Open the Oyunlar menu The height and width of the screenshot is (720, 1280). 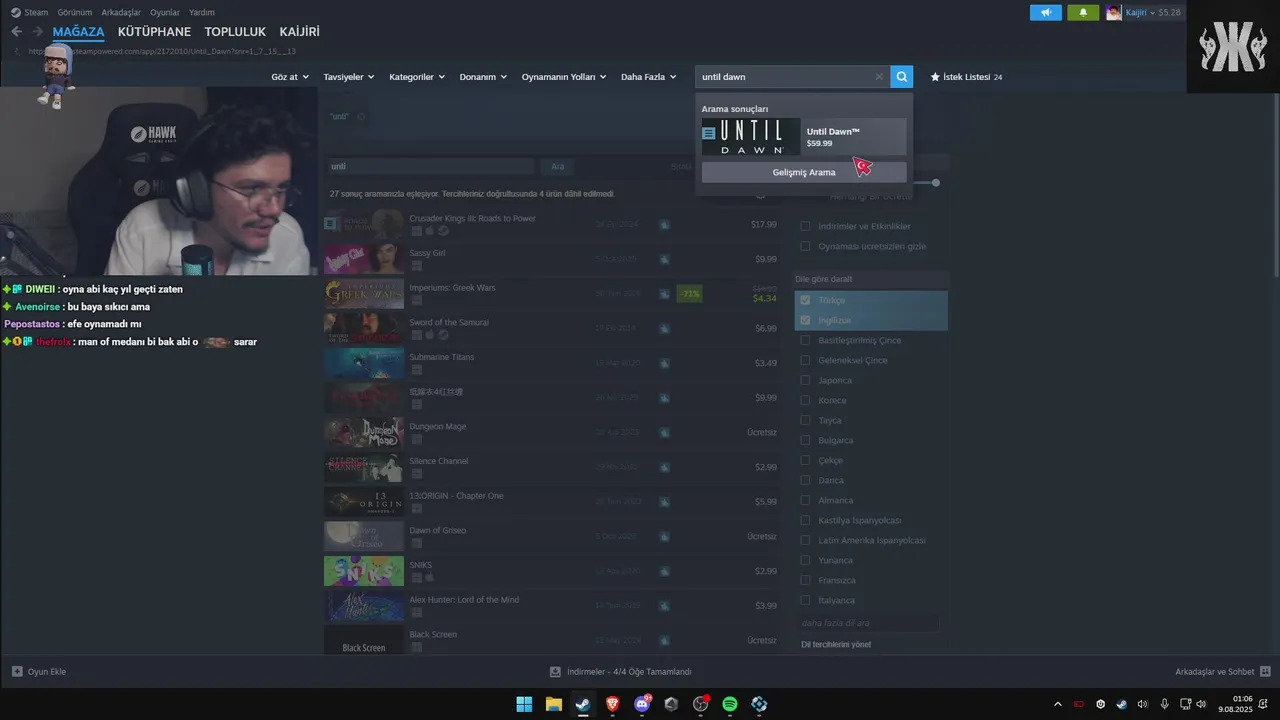click(x=165, y=13)
